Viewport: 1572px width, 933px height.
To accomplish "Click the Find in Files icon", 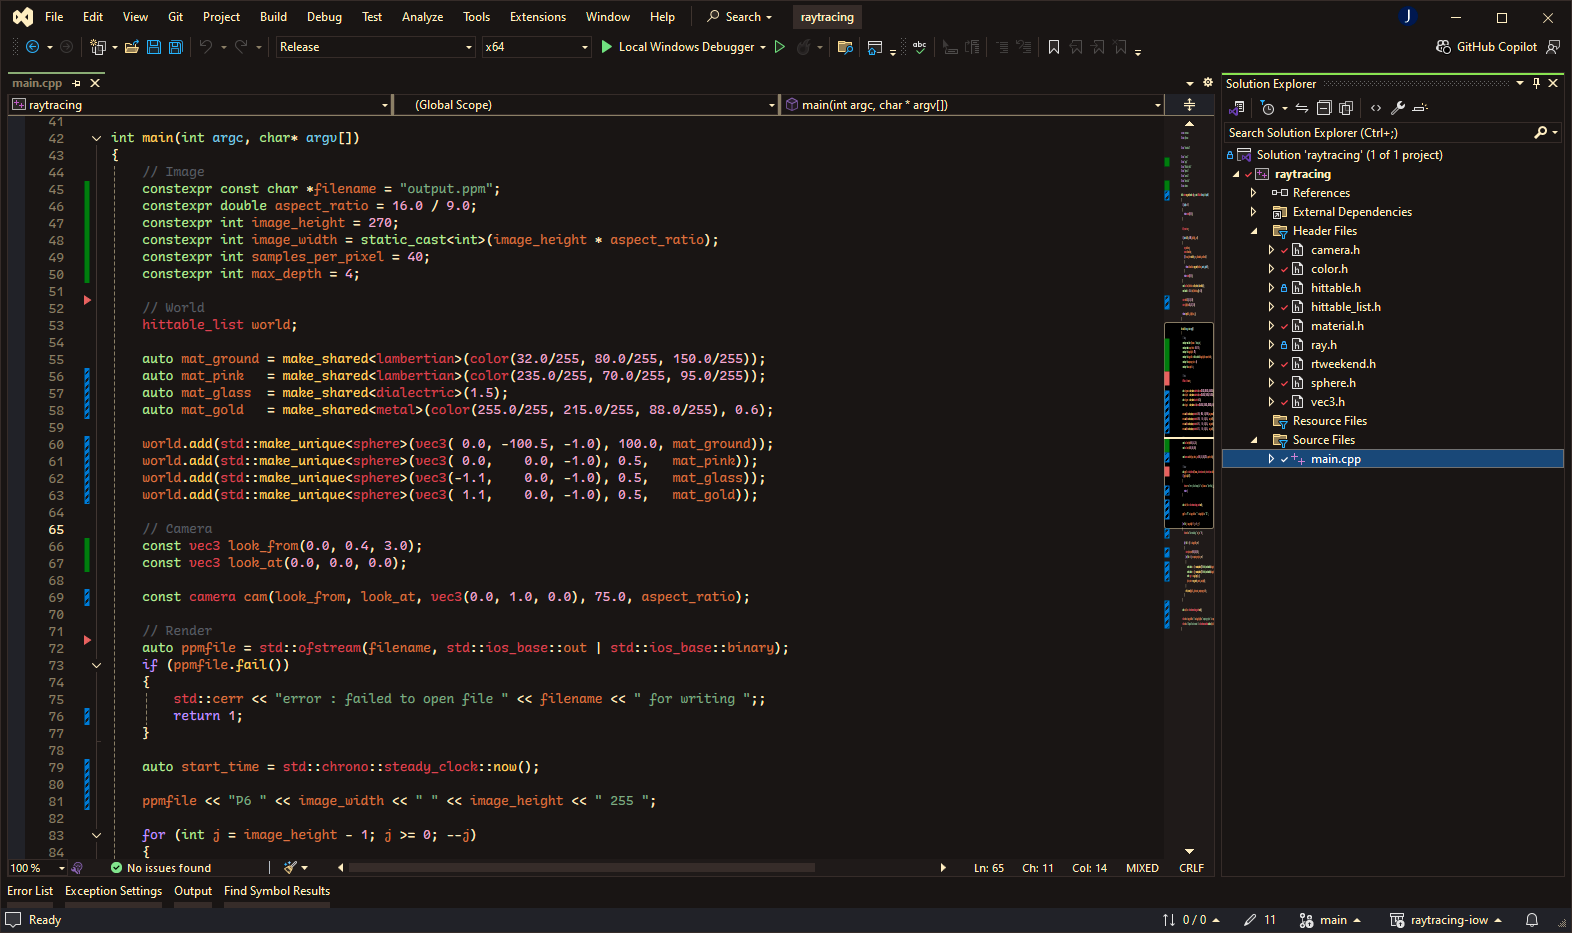I will [x=845, y=47].
